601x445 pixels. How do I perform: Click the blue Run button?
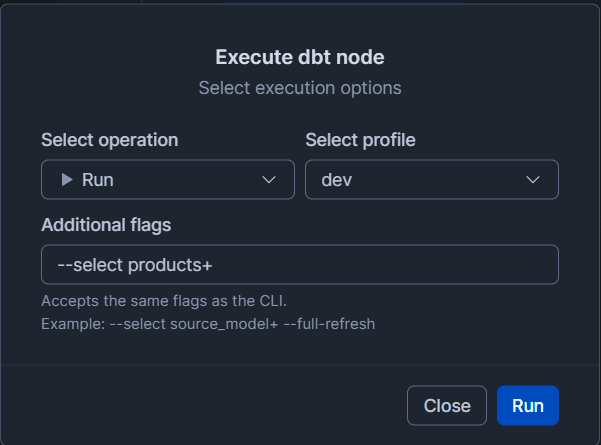click(528, 406)
